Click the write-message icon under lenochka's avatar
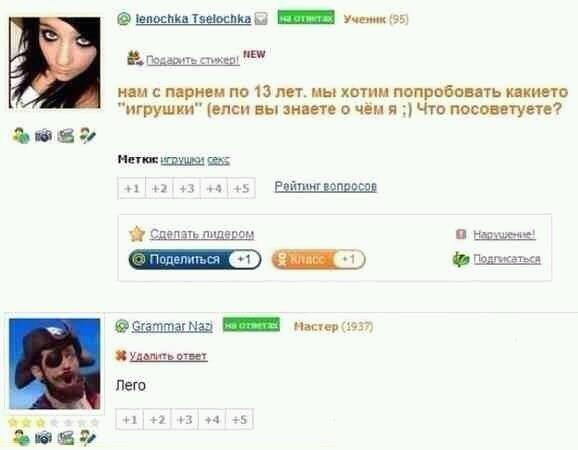 point(88,136)
